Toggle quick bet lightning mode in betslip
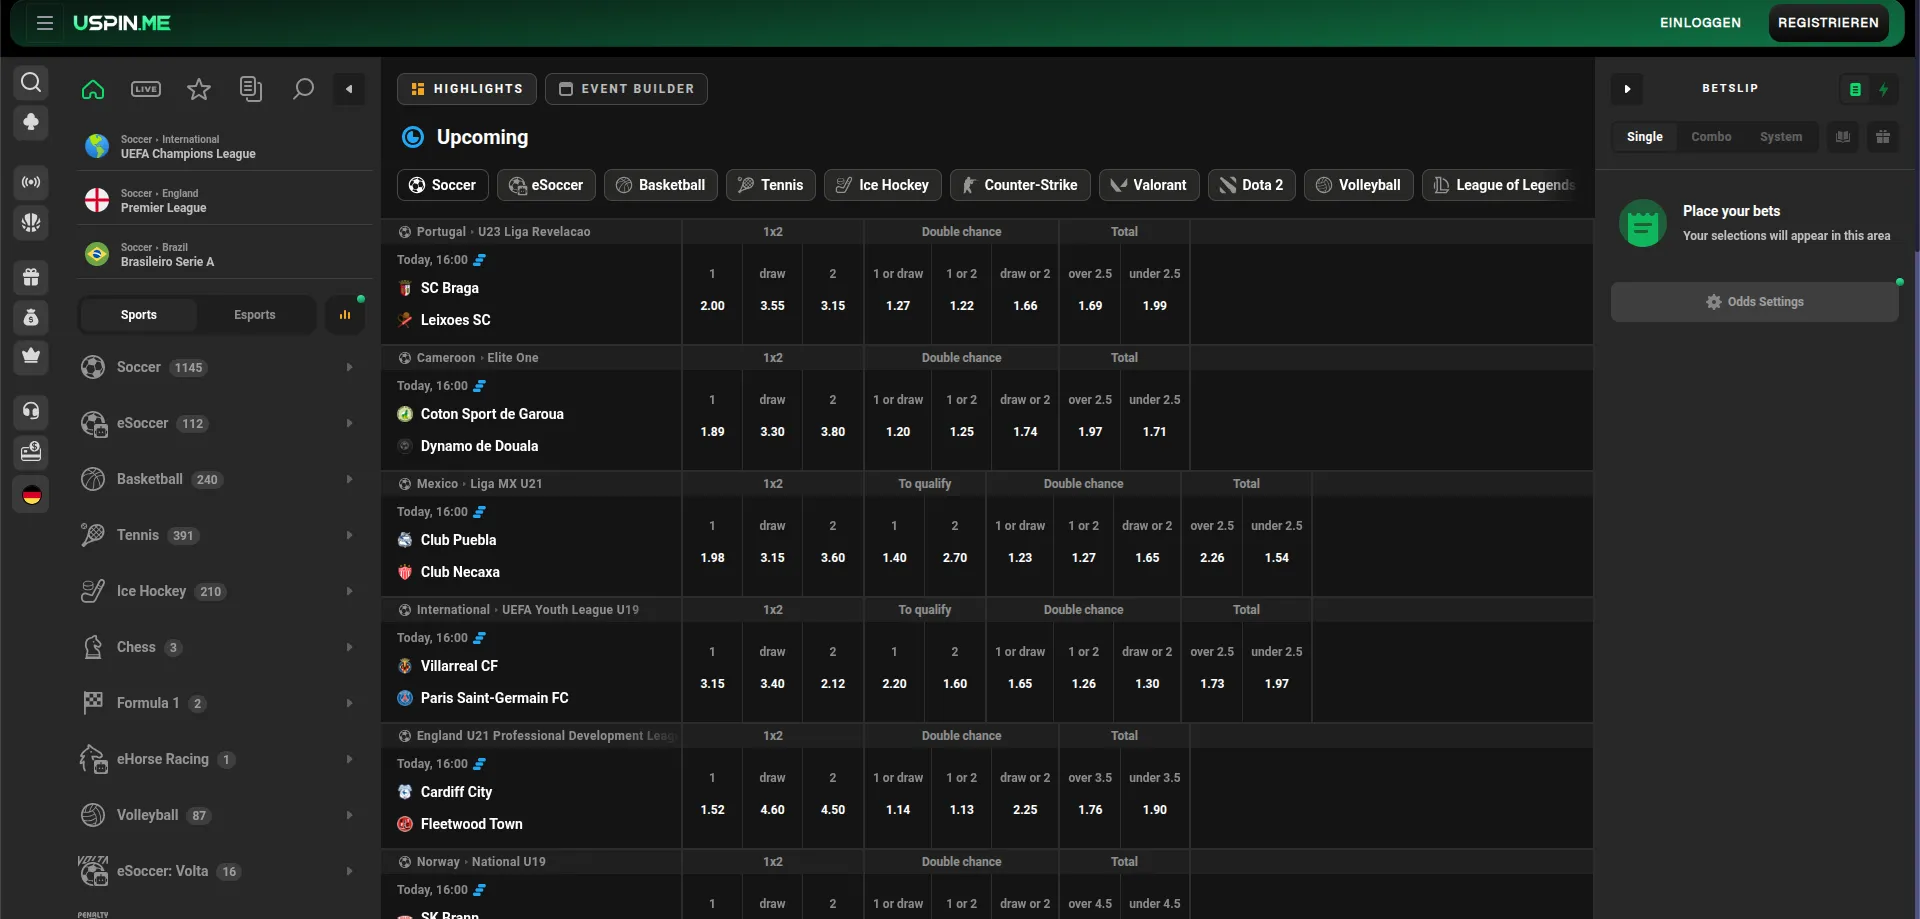 [1883, 89]
